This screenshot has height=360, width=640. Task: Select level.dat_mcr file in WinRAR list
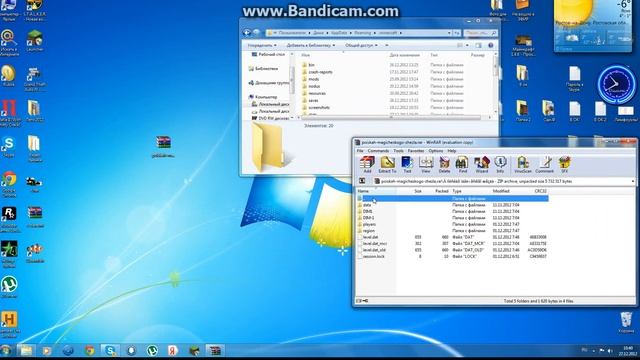click(374, 244)
